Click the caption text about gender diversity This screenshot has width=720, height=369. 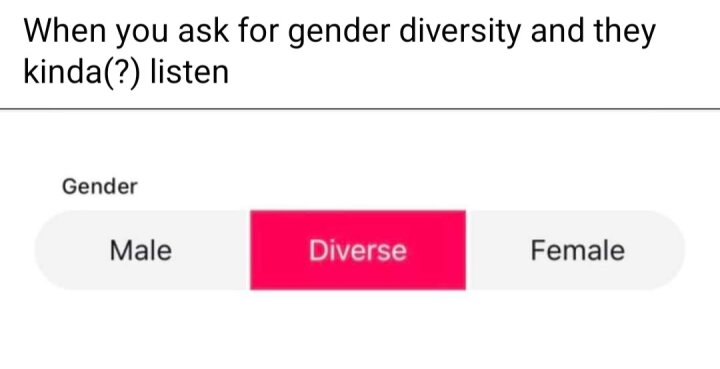(339, 51)
